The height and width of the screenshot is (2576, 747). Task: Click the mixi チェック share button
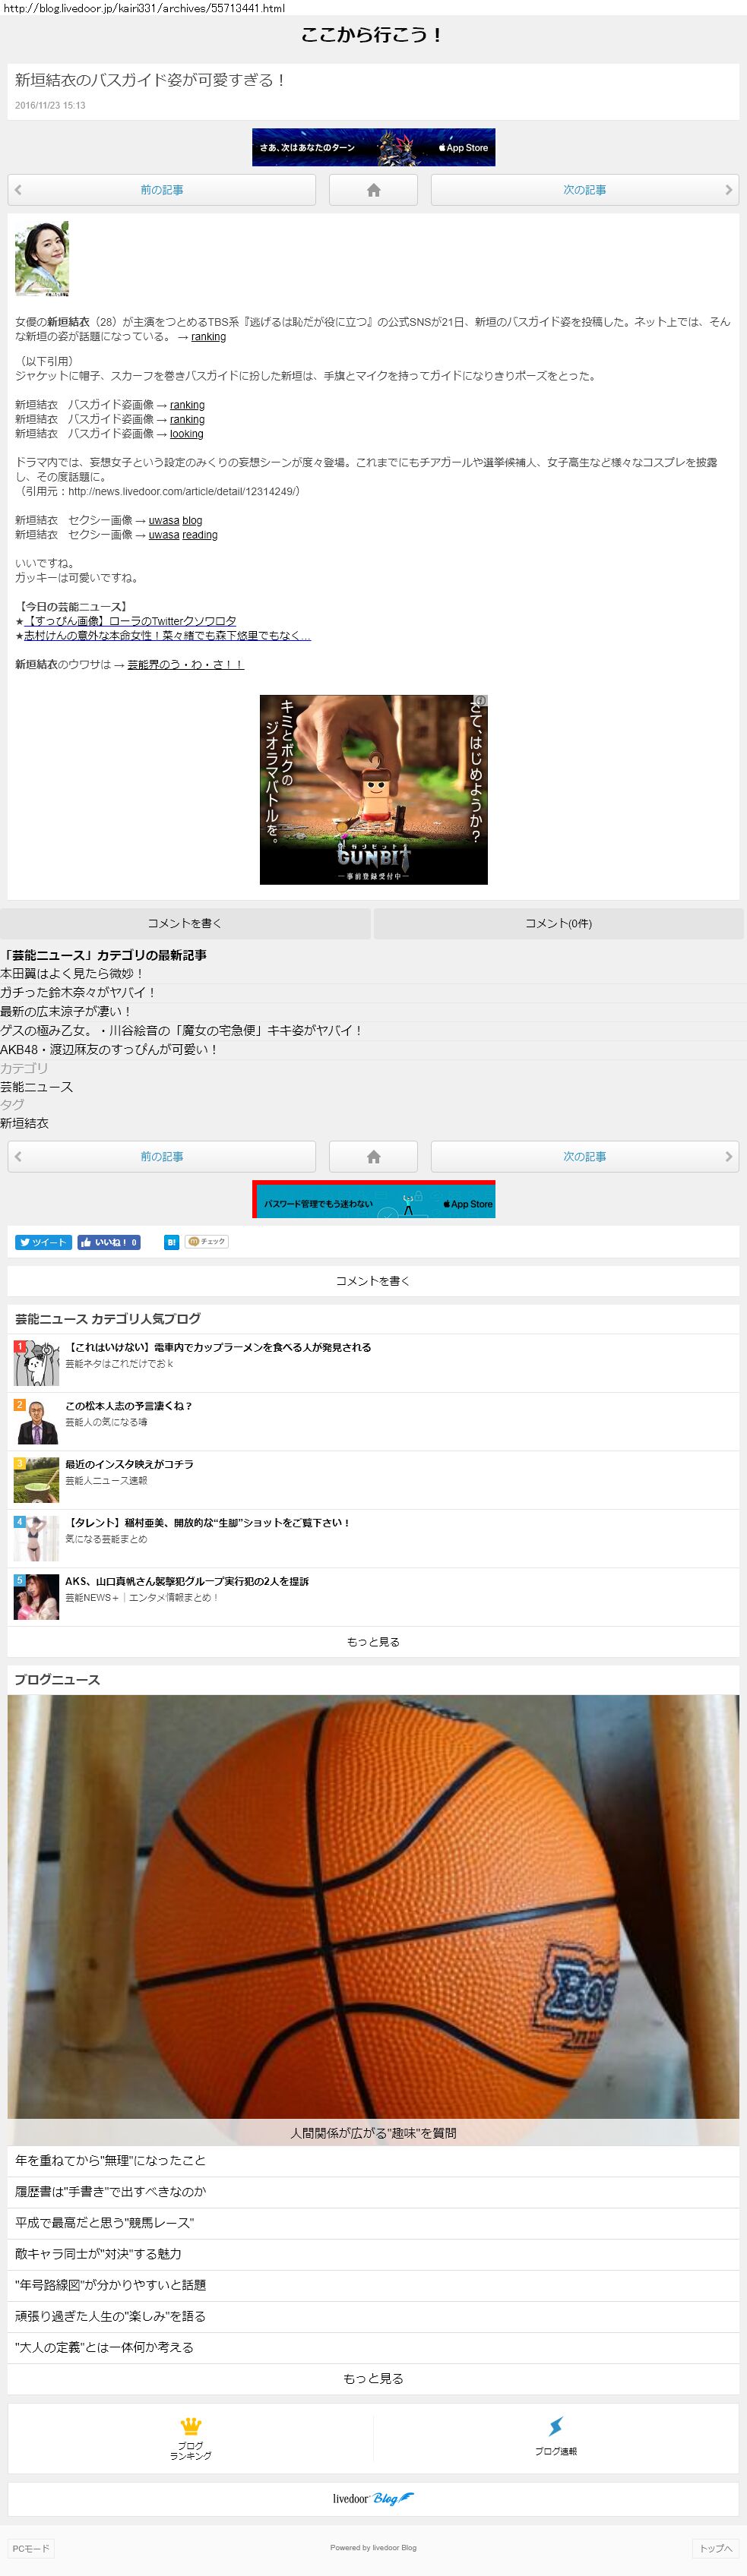[x=207, y=1242]
